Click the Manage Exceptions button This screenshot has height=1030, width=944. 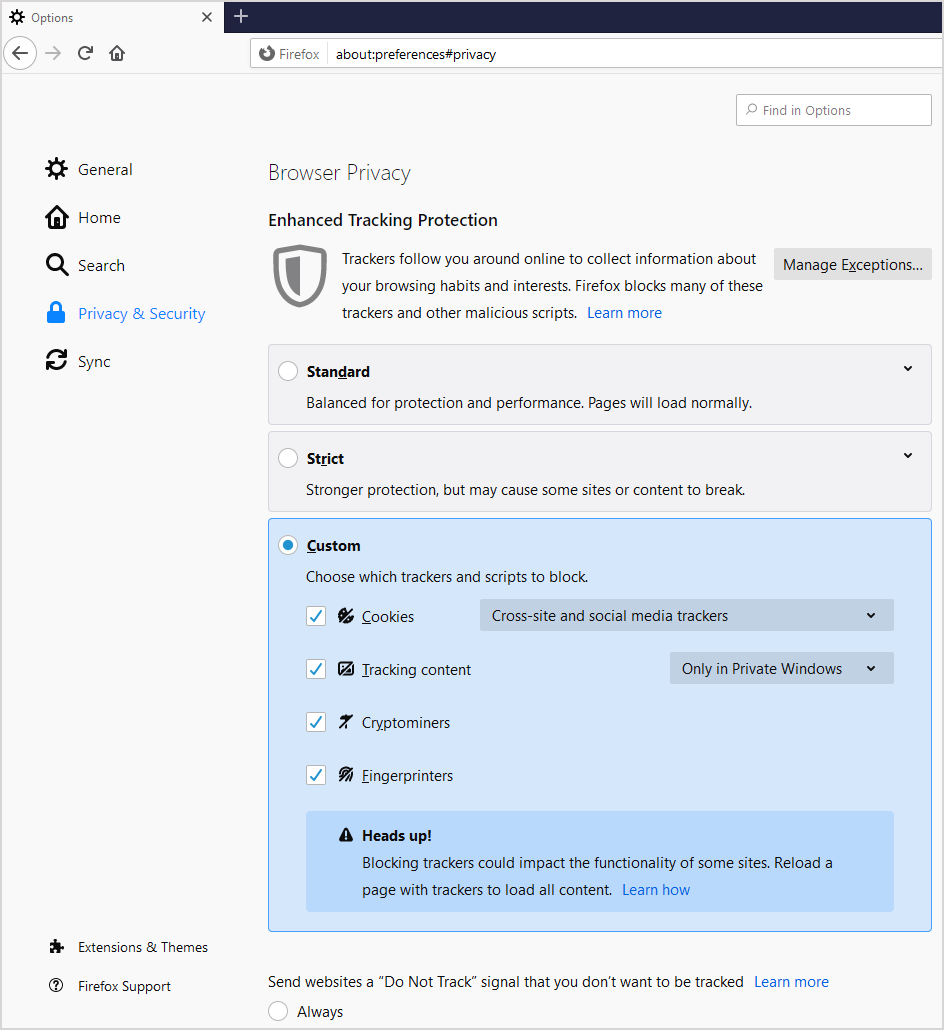coord(852,264)
